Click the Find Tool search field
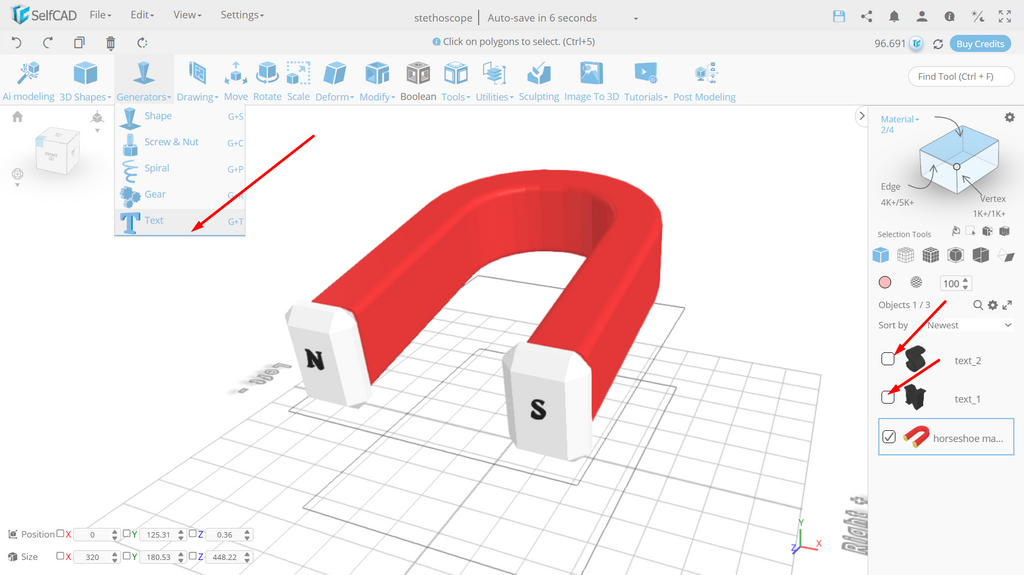Image resolution: width=1024 pixels, height=575 pixels. point(961,76)
